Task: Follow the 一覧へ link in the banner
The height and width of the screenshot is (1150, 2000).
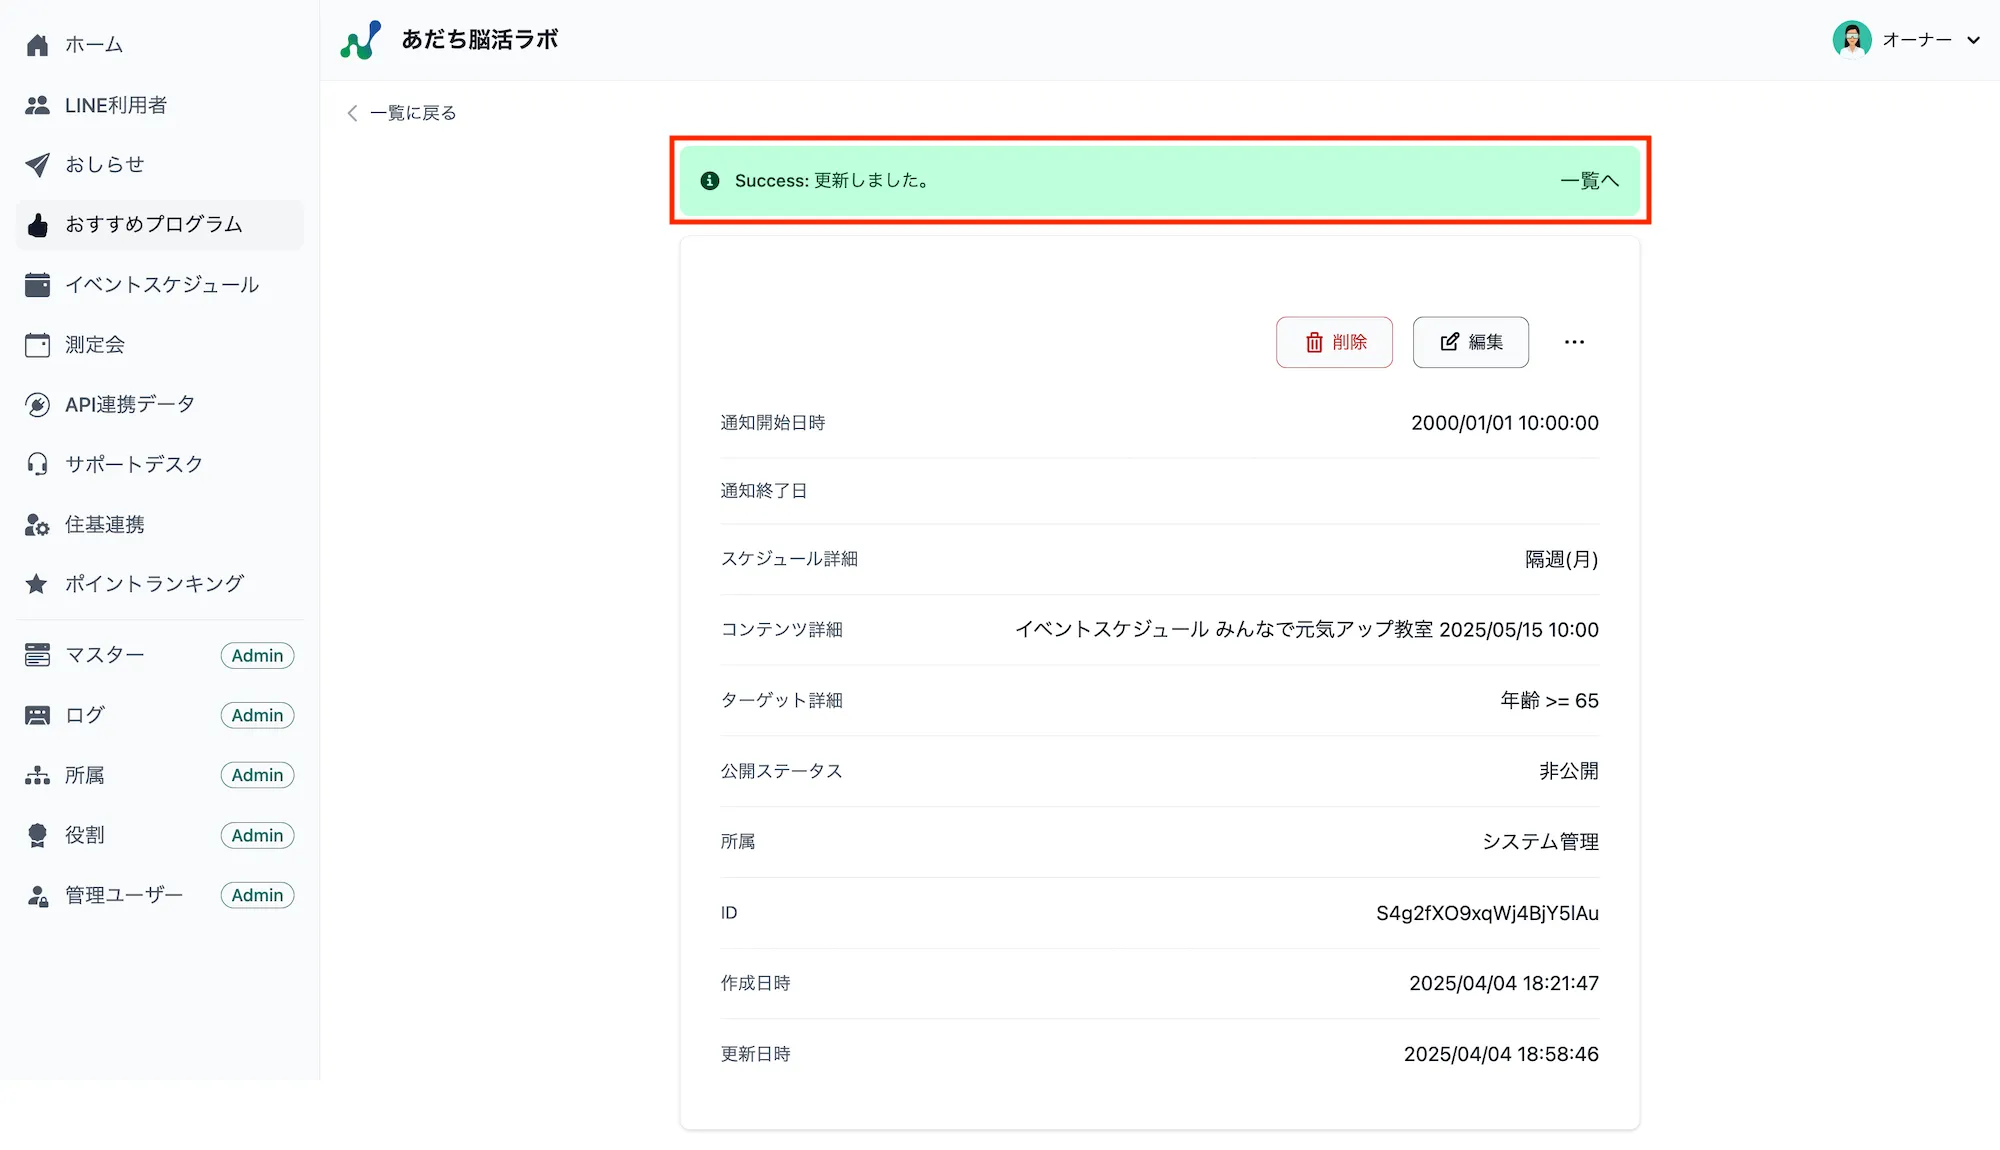Action: click(x=1589, y=181)
